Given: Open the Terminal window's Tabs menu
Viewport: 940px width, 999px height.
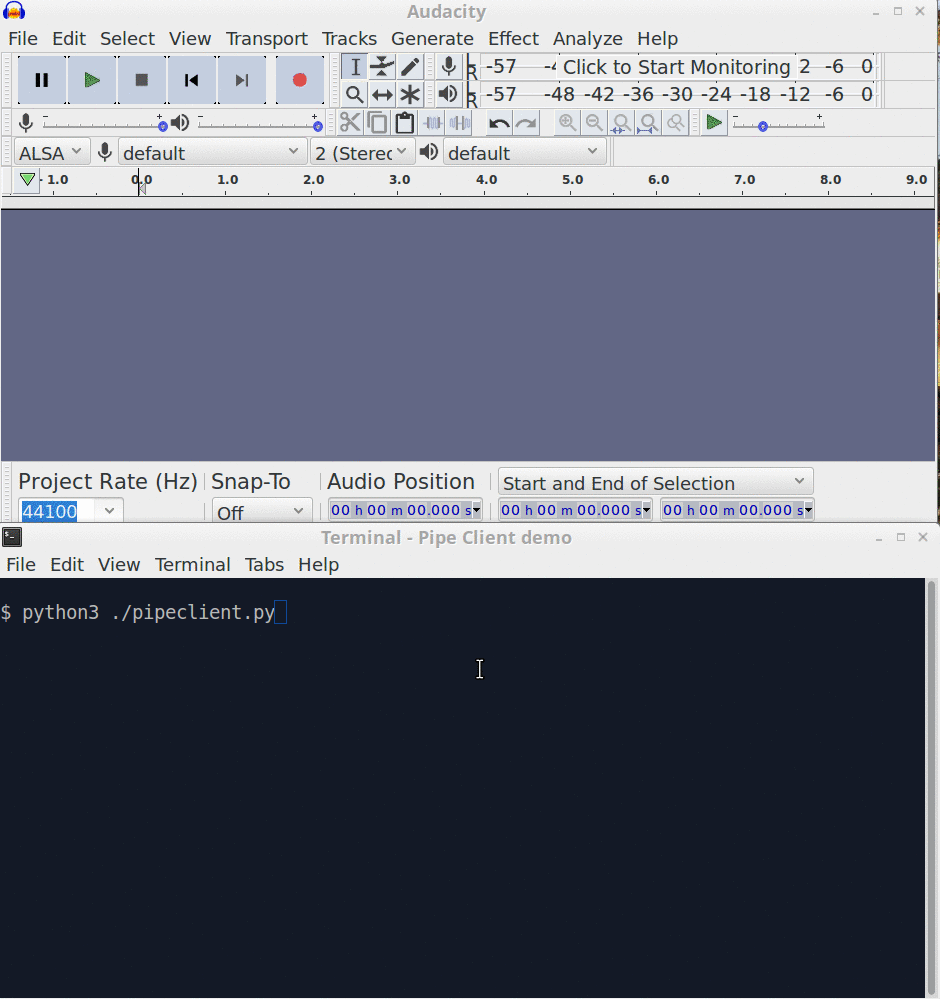Looking at the screenshot, I should (264, 565).
